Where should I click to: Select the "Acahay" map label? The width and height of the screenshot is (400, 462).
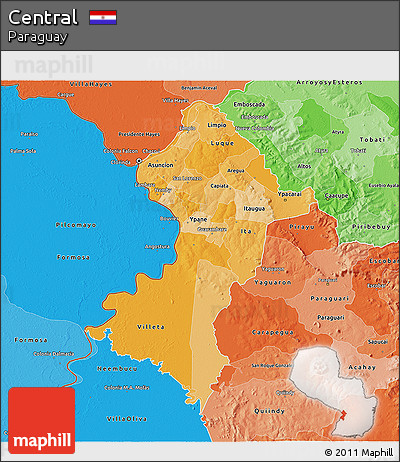(x=362, y=367)
